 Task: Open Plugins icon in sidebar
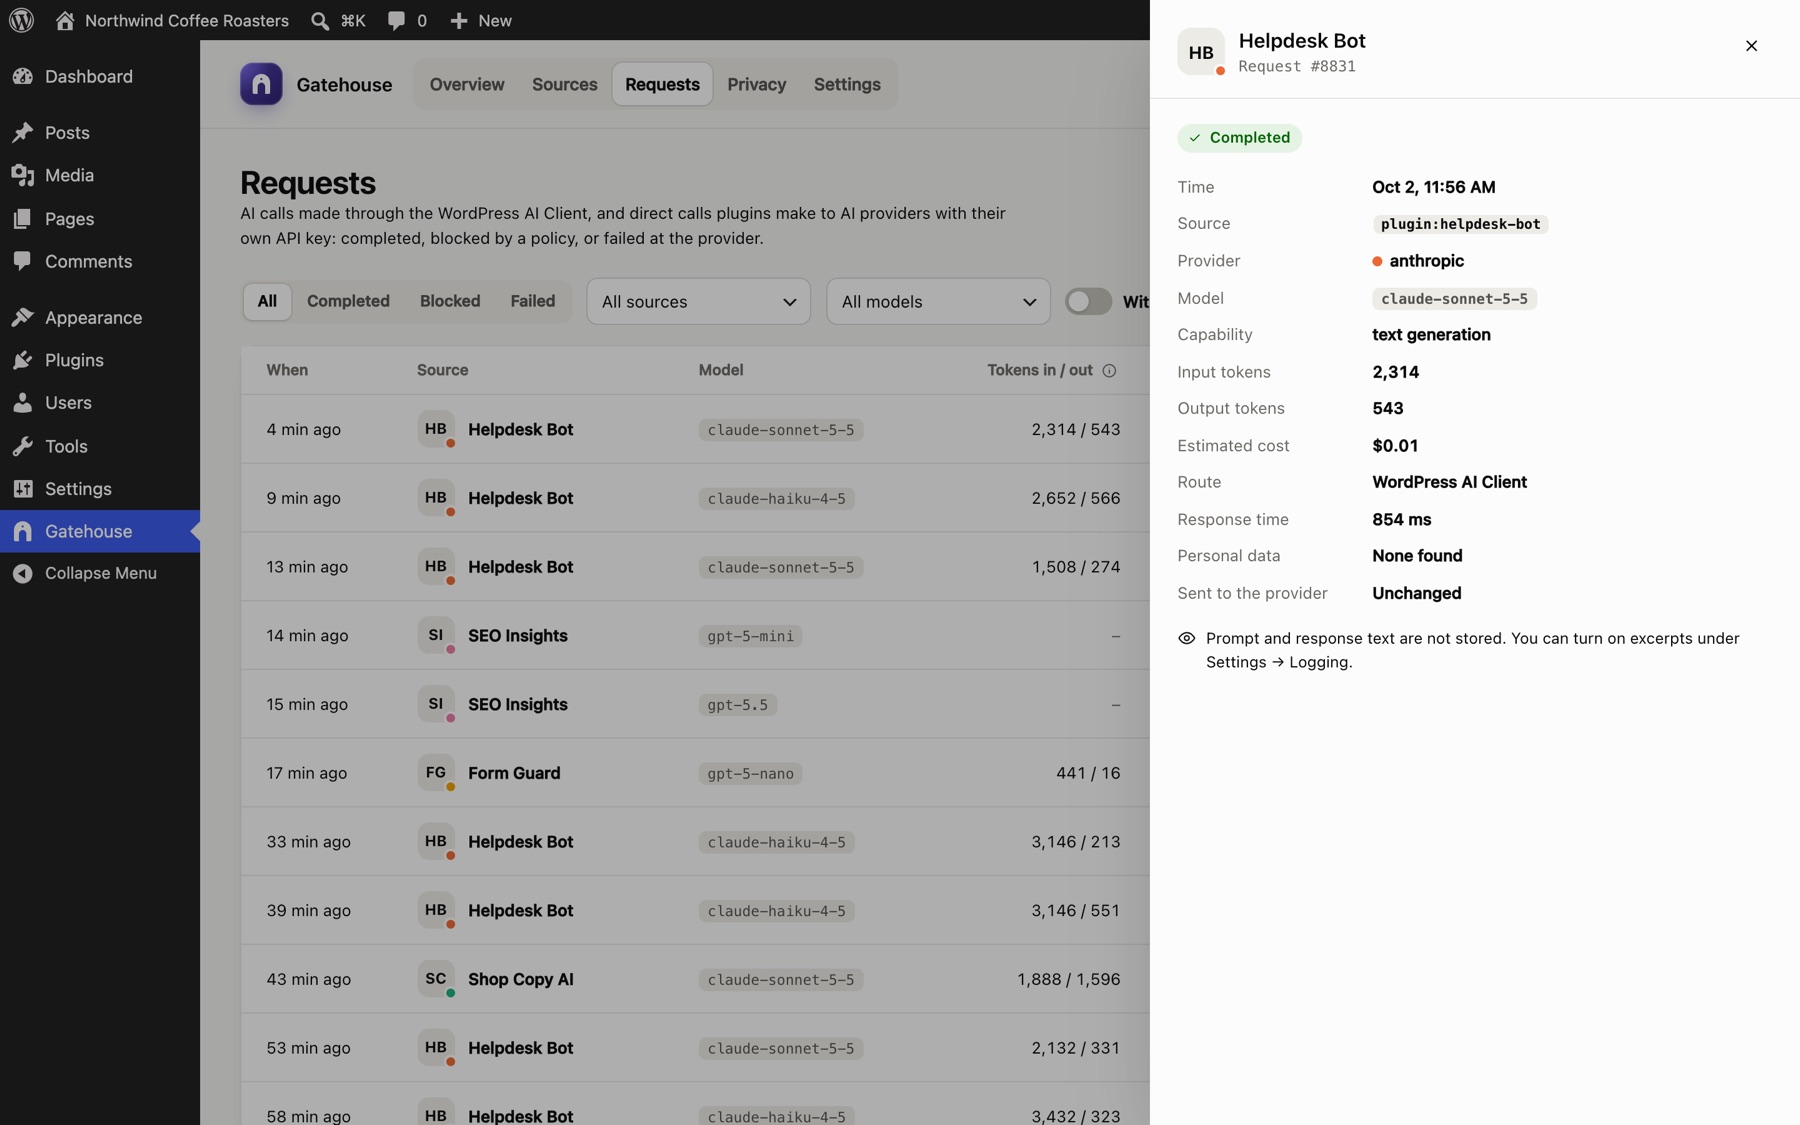pyautogui.click(x=23, y=360)
